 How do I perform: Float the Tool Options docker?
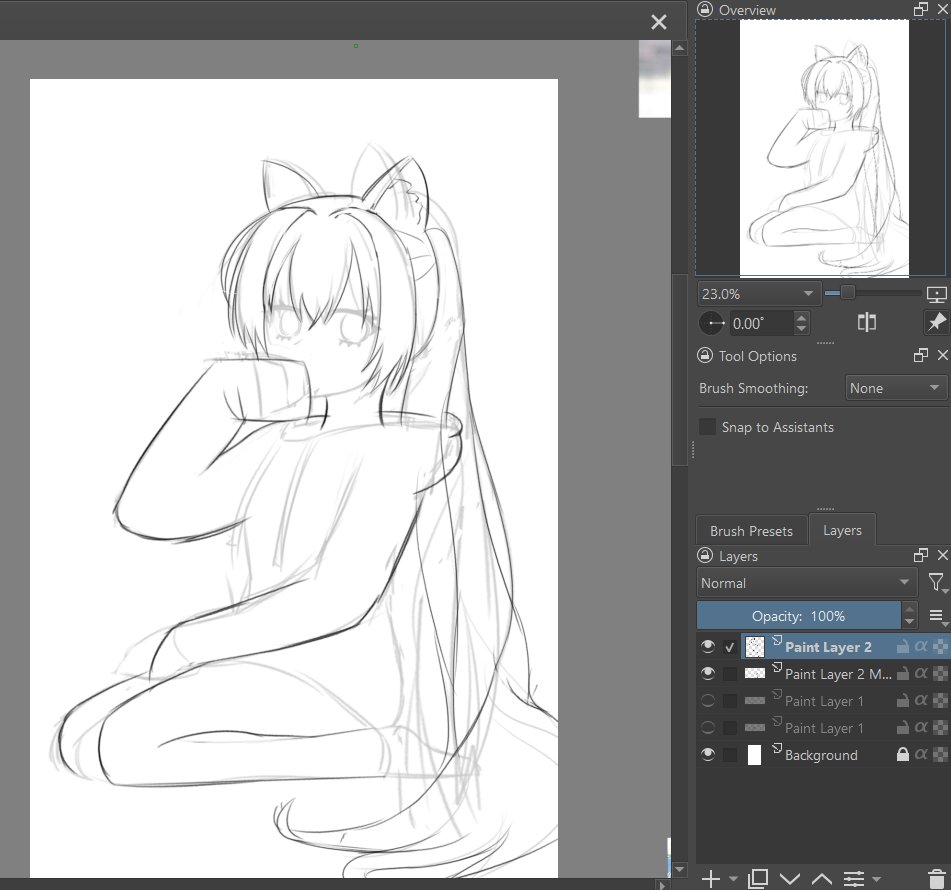click(921, 356)
